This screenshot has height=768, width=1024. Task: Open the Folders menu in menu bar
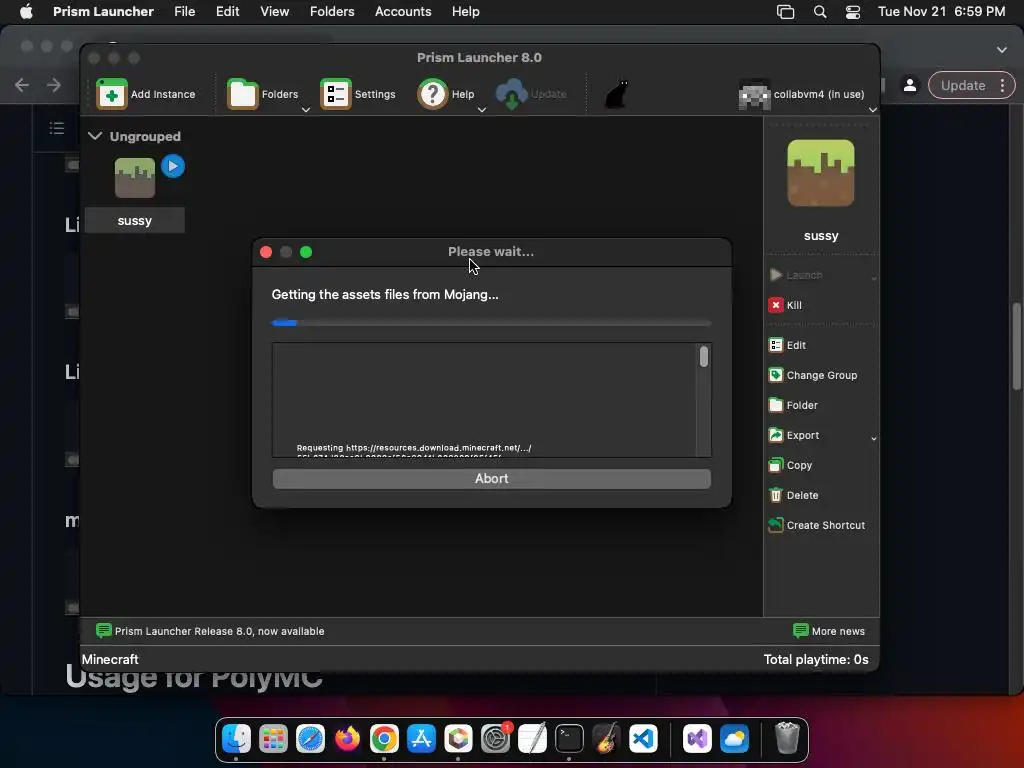click(x=332, y=11)
